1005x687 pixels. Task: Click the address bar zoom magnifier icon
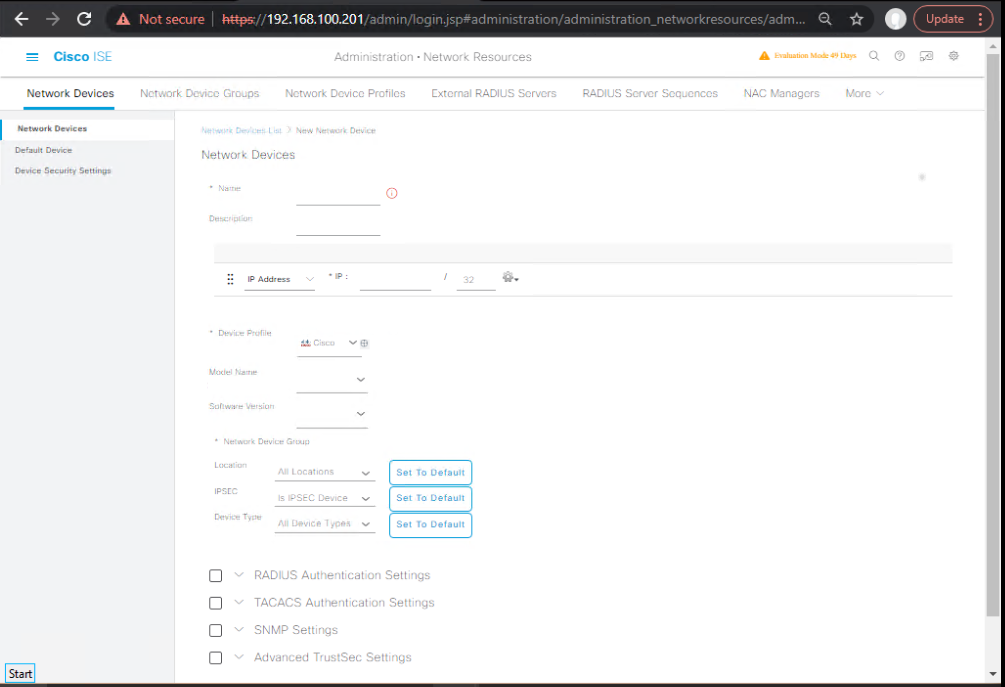[x=826, y=19]
